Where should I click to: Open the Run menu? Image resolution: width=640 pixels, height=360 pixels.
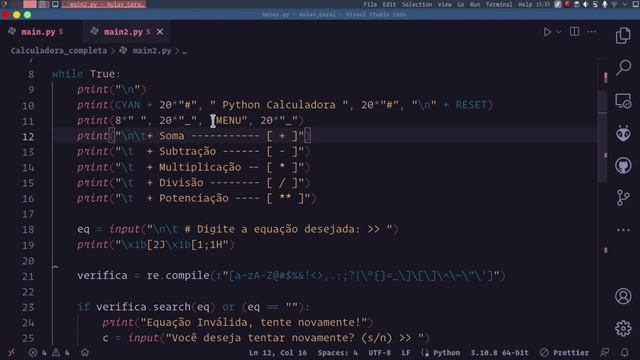(x=475, y=4)
